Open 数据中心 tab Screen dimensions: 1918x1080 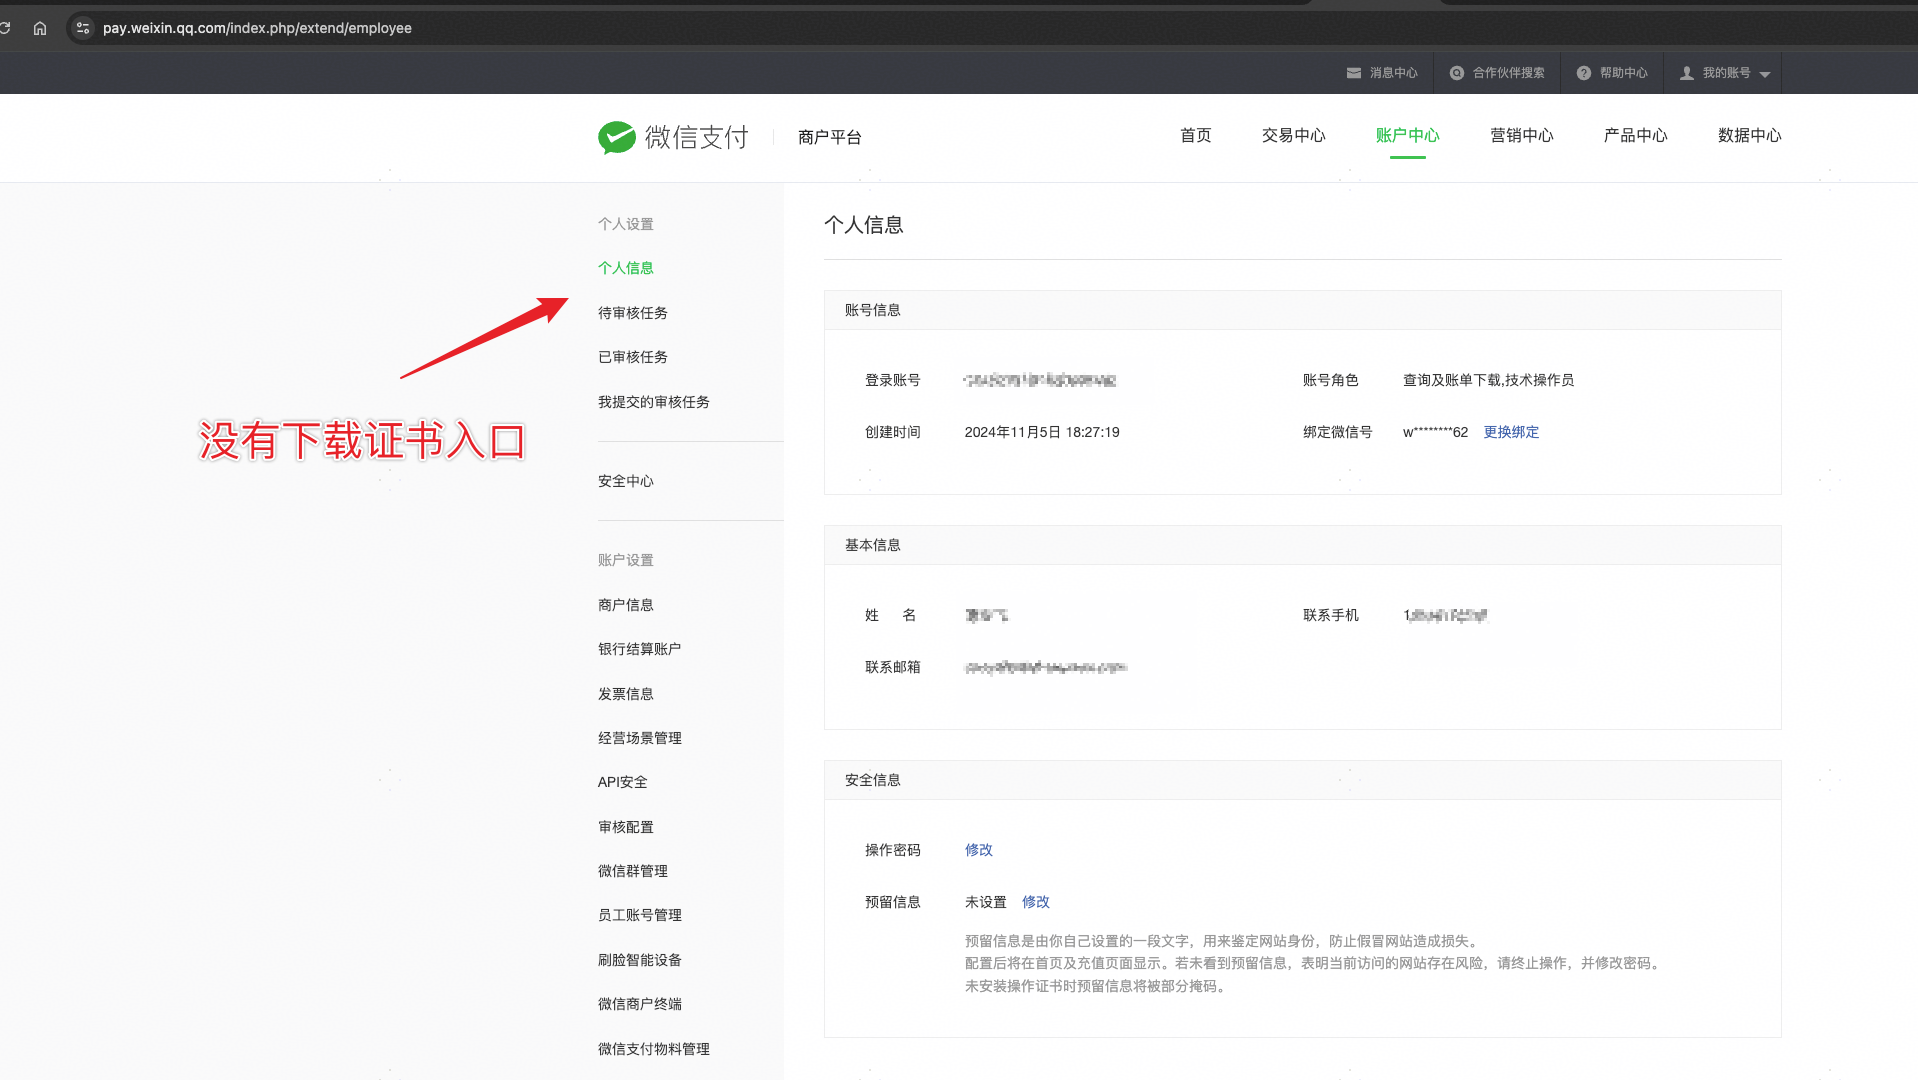point(1750,135)
